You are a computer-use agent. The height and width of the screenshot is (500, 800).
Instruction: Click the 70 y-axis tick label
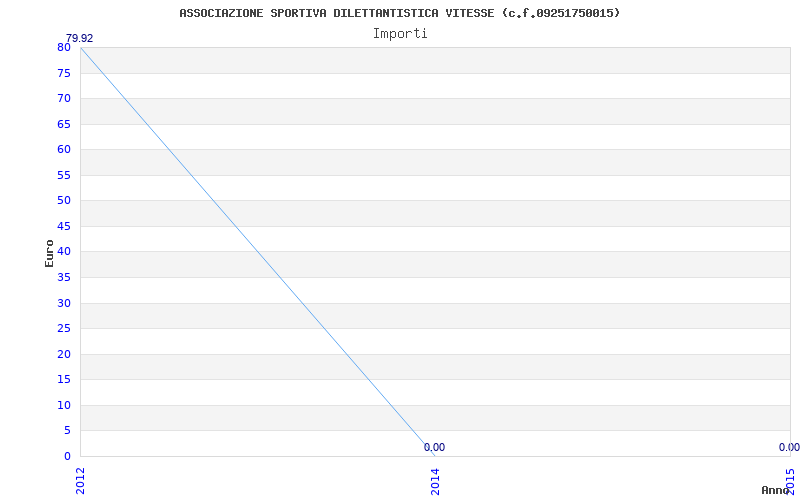(x=64, y=98)
